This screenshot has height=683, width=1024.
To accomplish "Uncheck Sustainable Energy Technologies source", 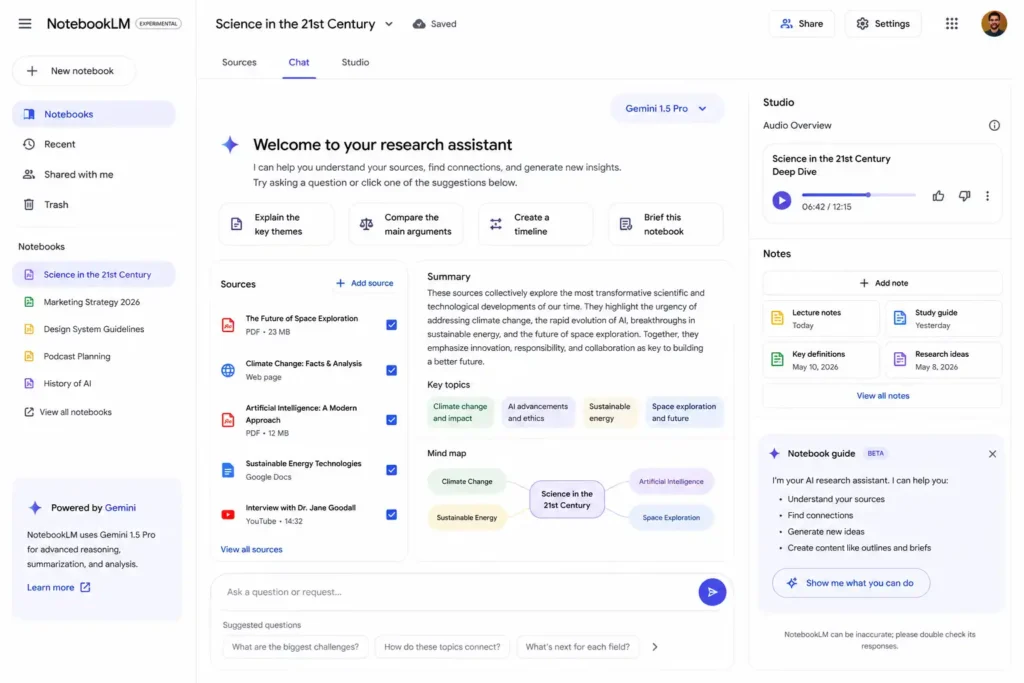I will (391, 470).
